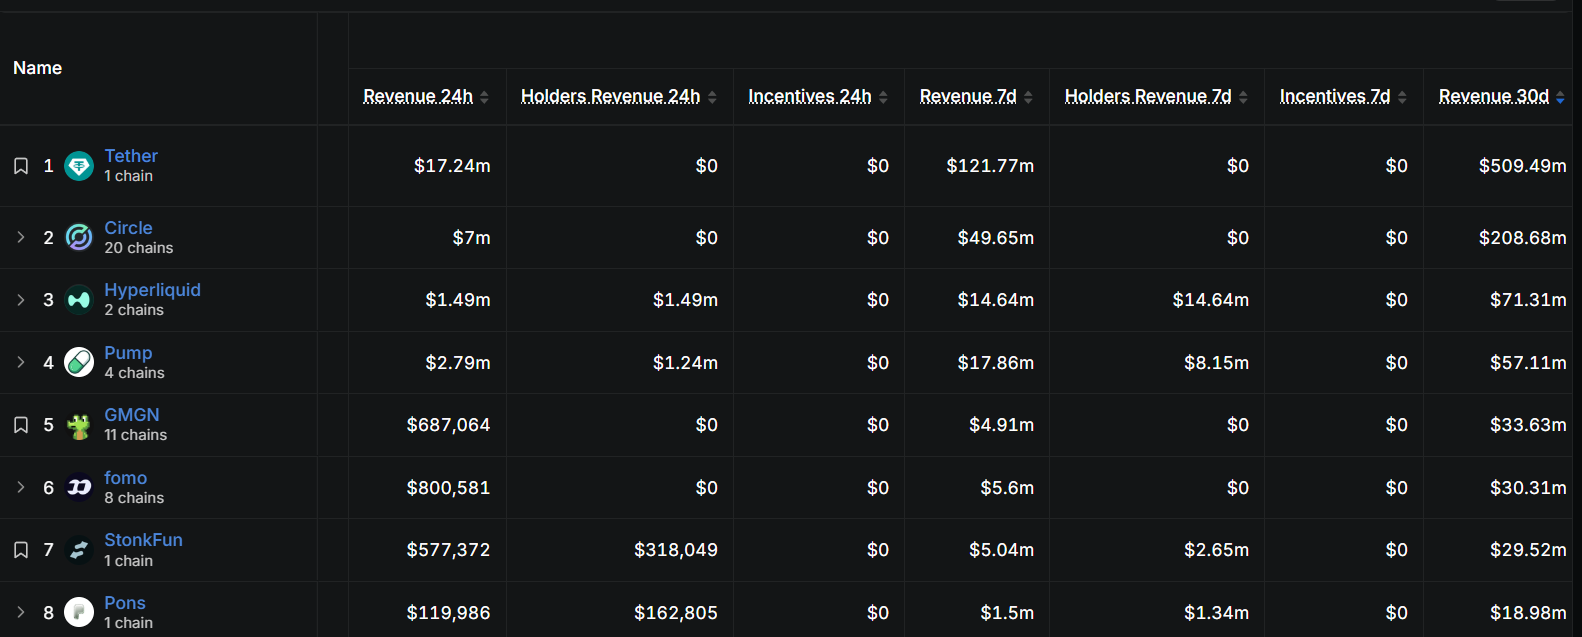
Task: Select Circle's $208.68m revenue 30d cell
Action: click(x=1523, y=238)
